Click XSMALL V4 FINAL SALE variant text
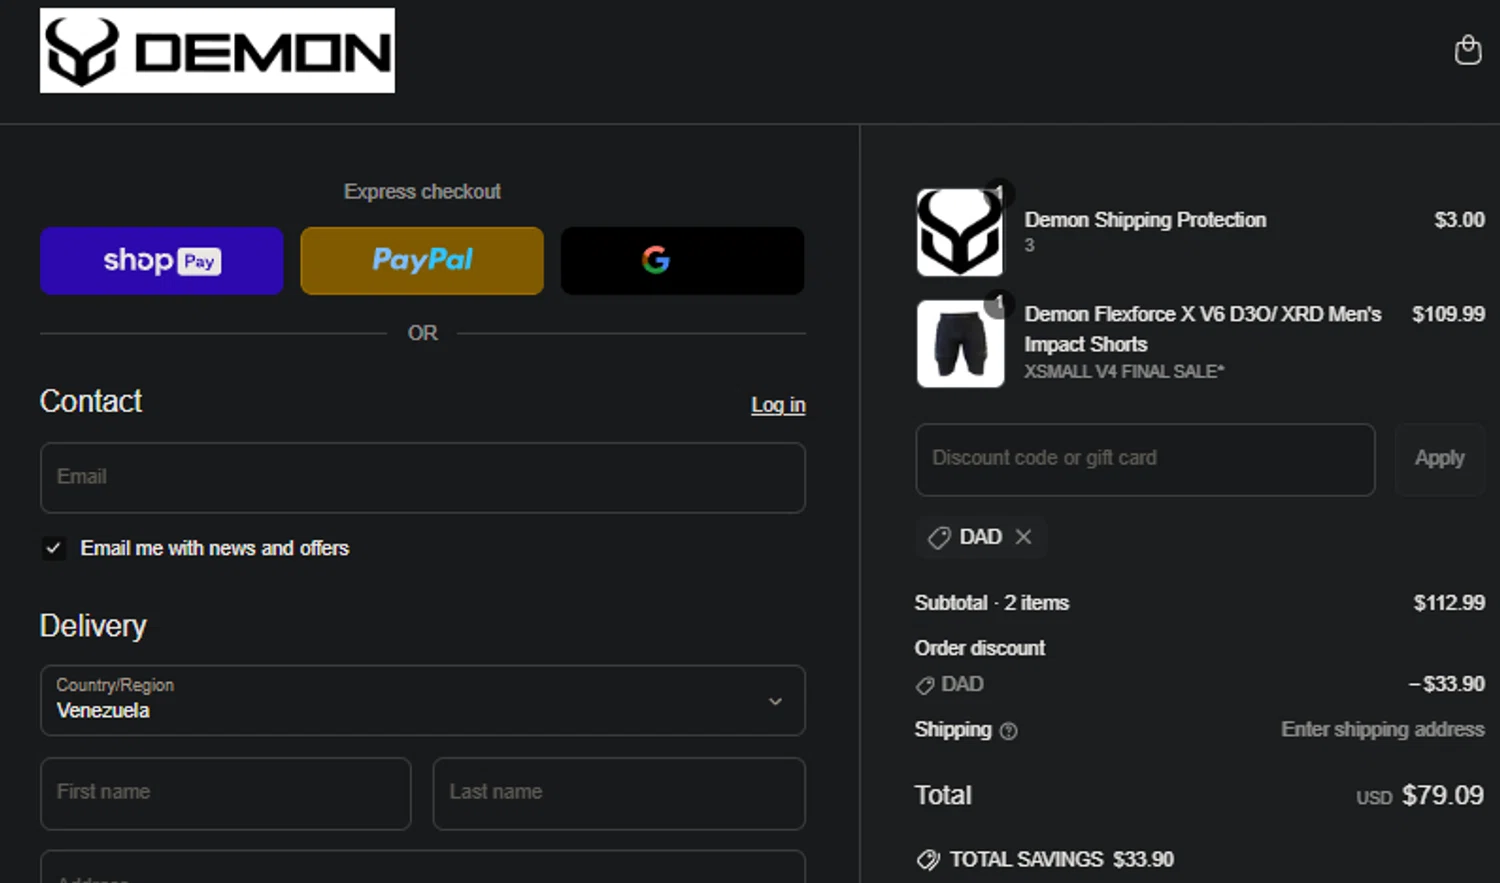 (x=1124, y=371)
